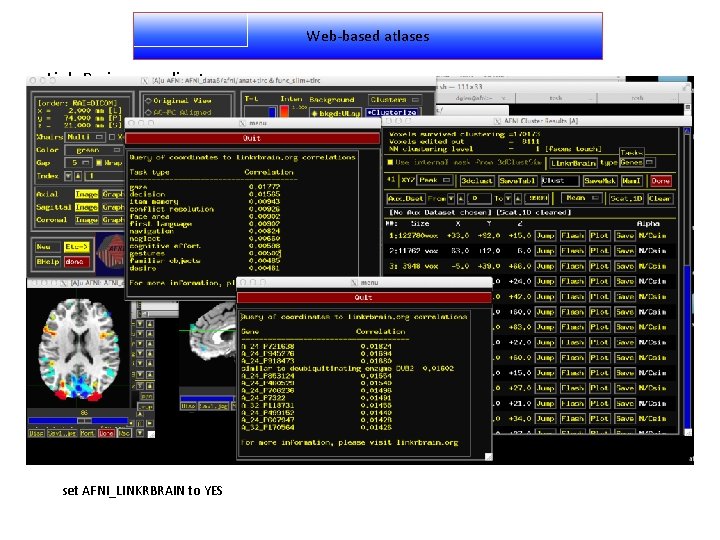The width and height of the screenshot is (720, 540).
Task: Jump to cluster 2 (11767 vox)
Action: [546, 251]
